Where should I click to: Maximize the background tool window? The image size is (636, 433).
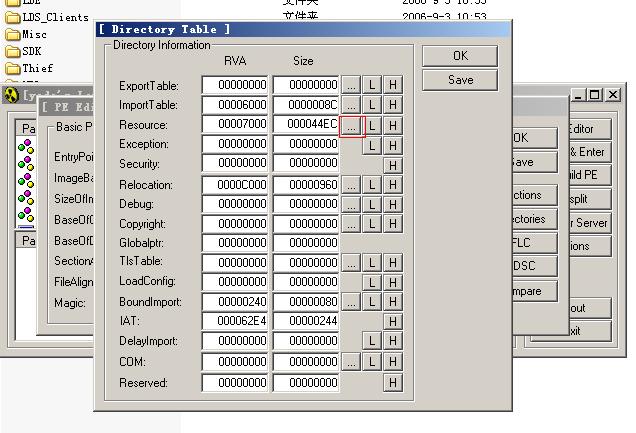click(x=595, y=95)
